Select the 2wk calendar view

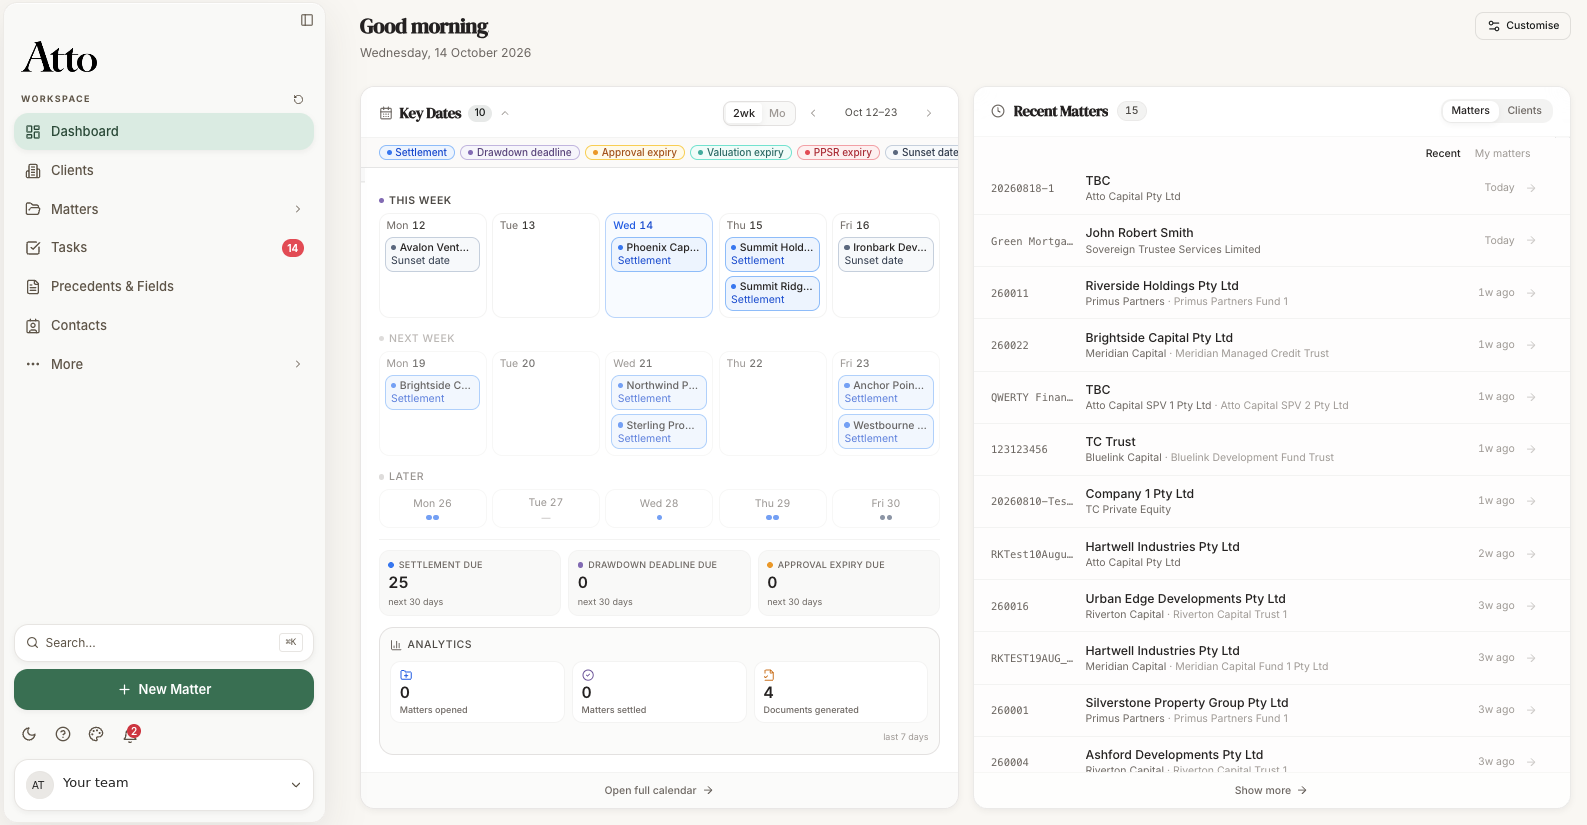click(744, 113)
